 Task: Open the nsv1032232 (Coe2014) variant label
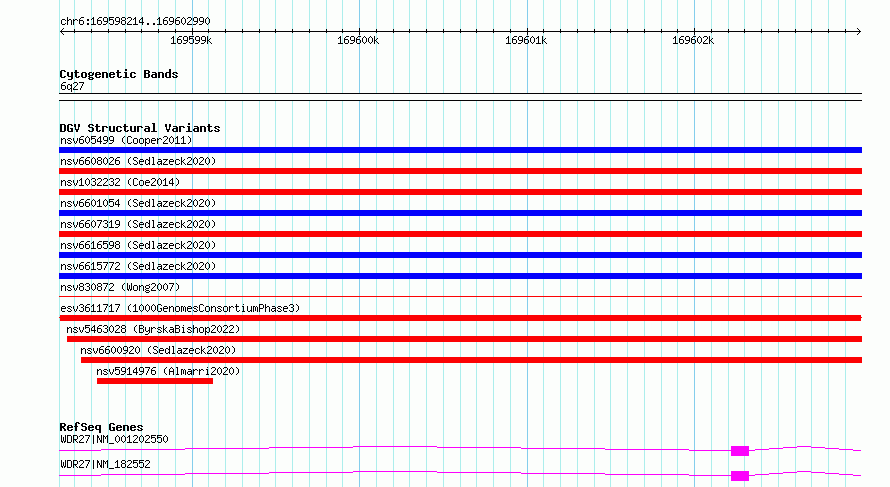[x=120, y=182]
